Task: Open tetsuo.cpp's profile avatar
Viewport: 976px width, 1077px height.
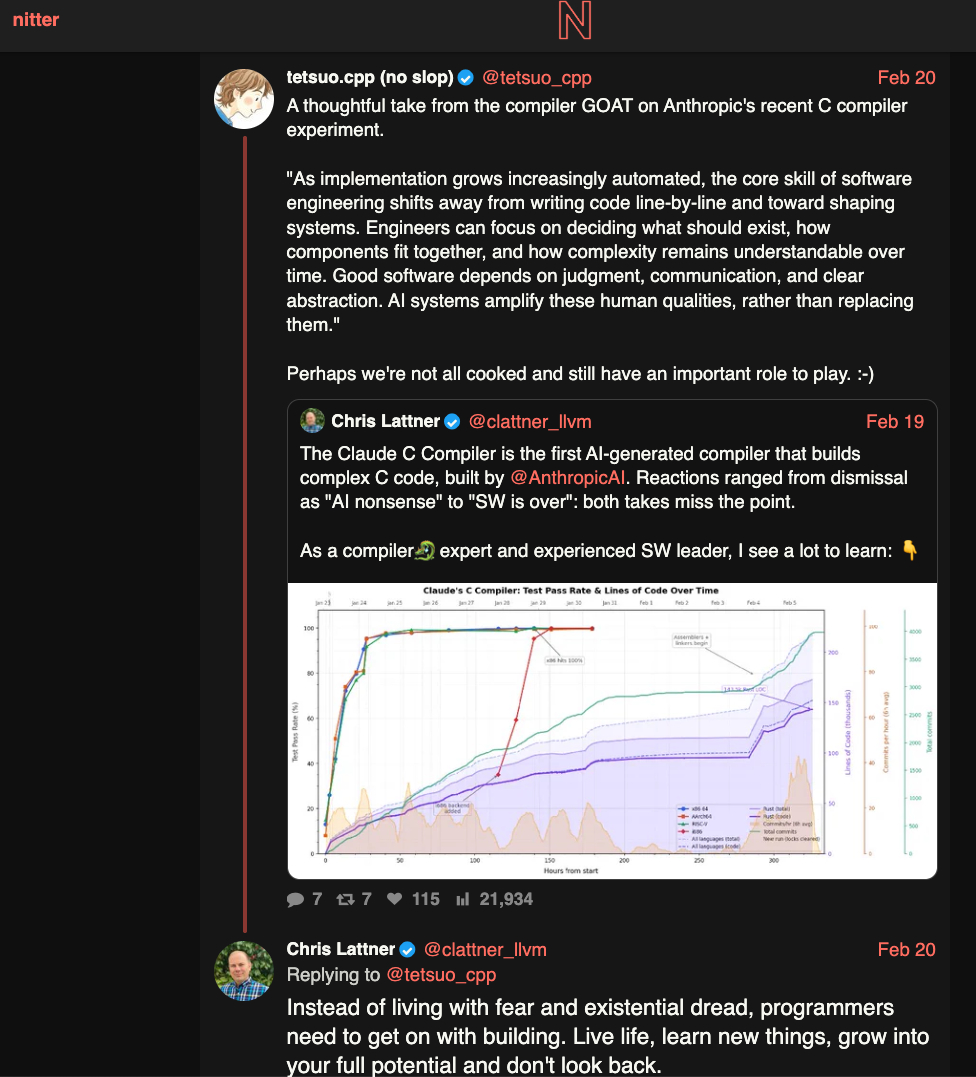Action: pyautogui.click(x=244, y=99)
